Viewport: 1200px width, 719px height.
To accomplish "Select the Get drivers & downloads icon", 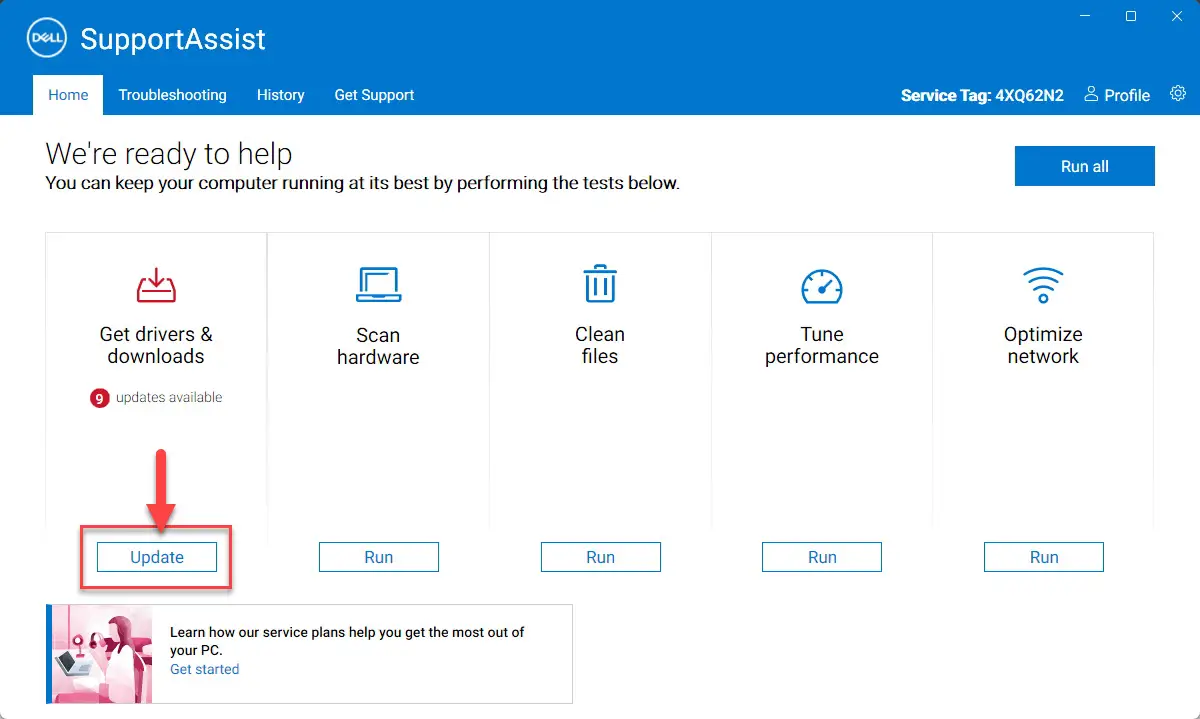I will pyautogui.click(x=155, y=283).
